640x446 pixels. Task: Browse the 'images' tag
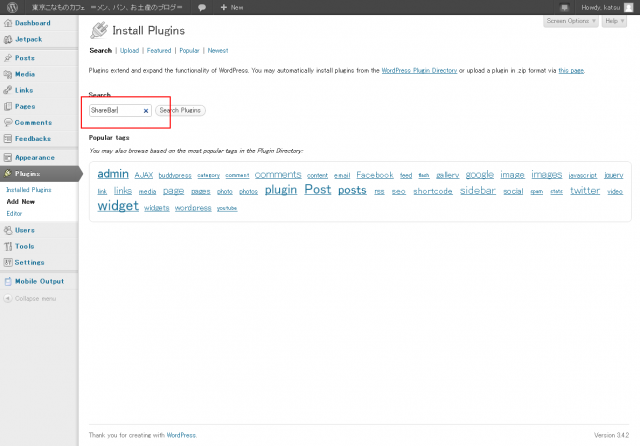547,175
